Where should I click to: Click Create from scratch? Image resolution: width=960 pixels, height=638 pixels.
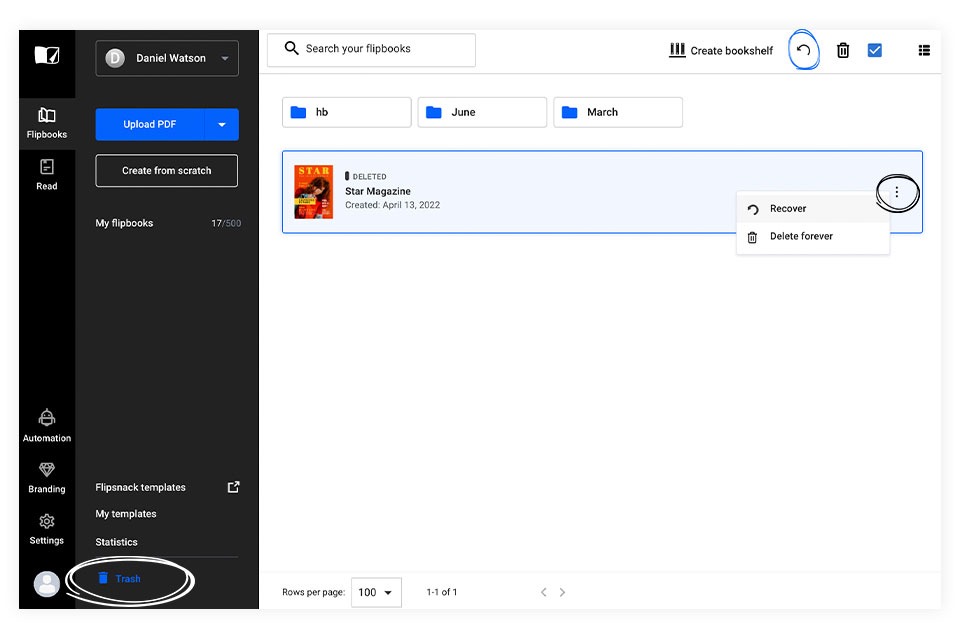(167, 170)
